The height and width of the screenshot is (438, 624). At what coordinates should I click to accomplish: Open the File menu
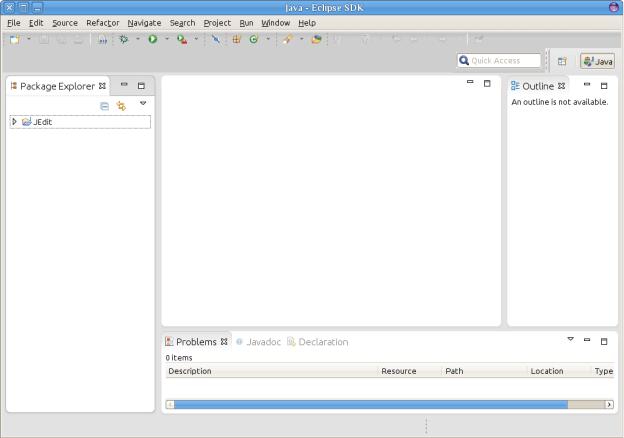pyautogui.click(x=14, y=23)
